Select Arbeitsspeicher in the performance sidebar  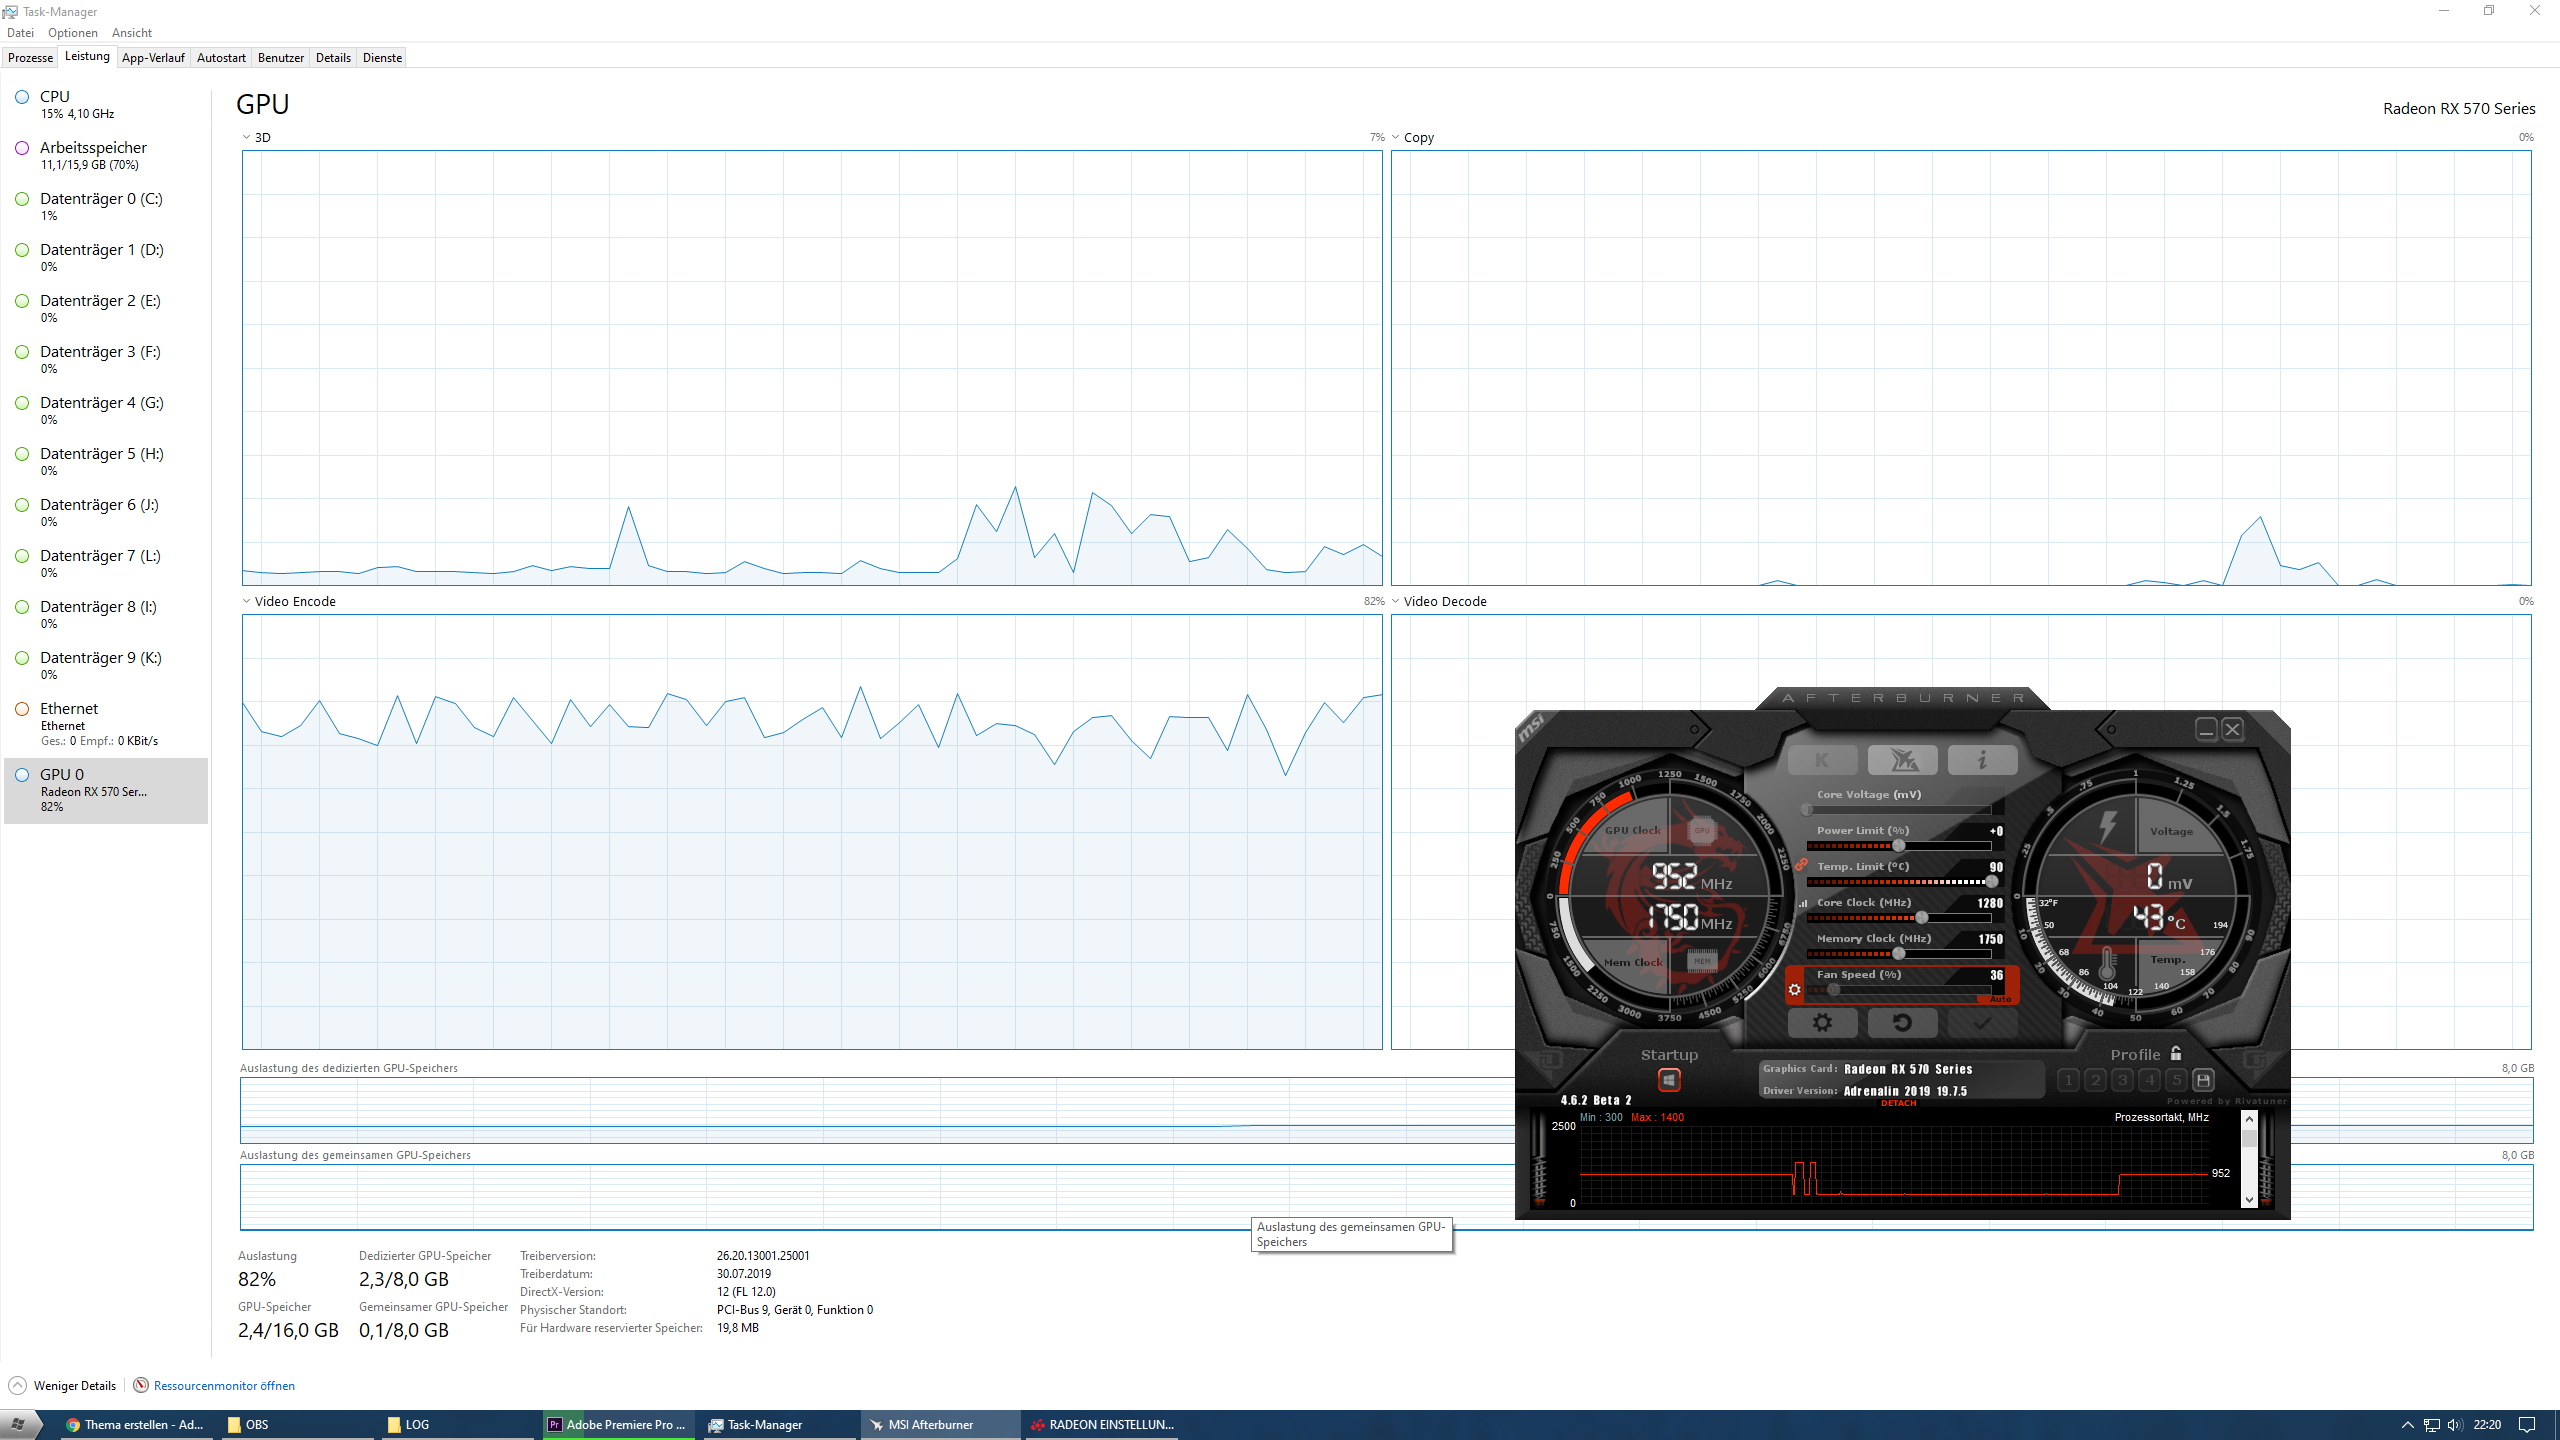[x=93, y=148]
